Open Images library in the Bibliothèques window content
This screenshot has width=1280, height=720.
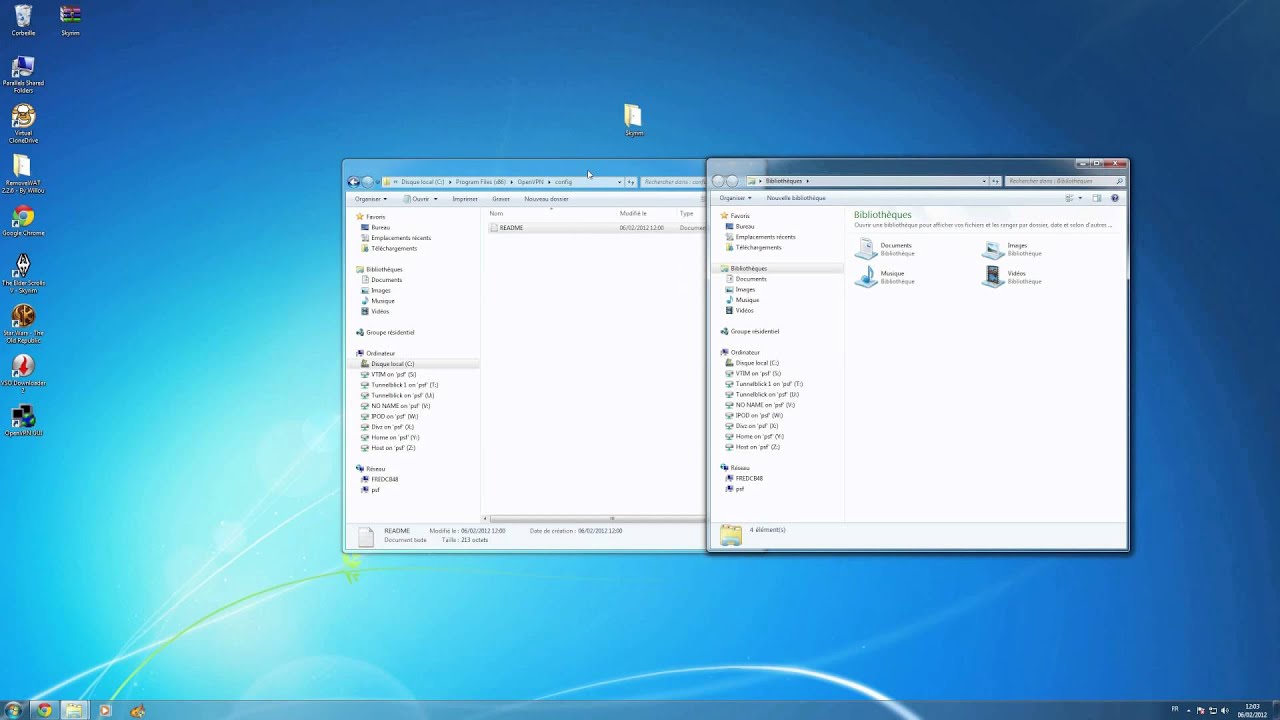coord(1012,249)
